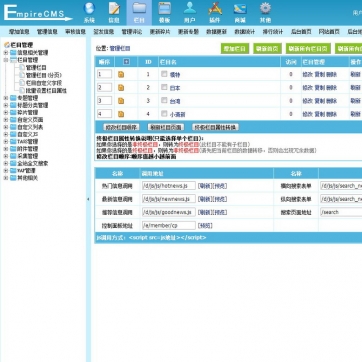Open 管理评论 in the secondary menu bar
362x362 pixels.
tap(132, 32)
